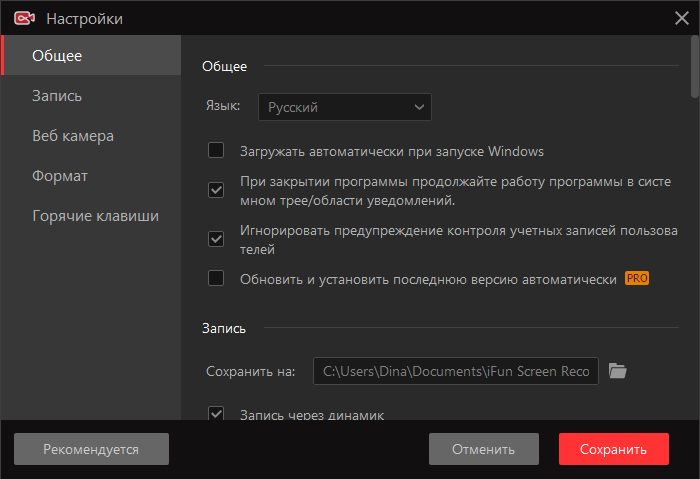This screenshot has width=700, height=479.
Task: Click the orange PRO badge
Action: tap(637, 278)
